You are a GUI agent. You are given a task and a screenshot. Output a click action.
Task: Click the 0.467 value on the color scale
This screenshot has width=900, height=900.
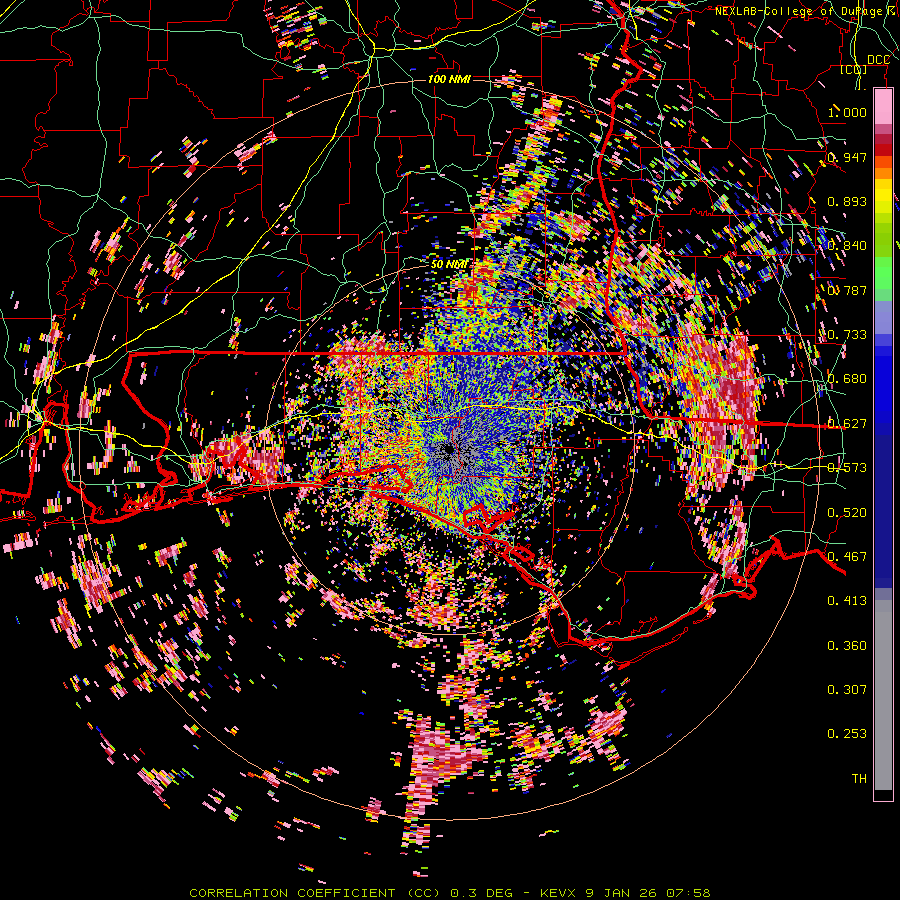click(x=847, y=557)
